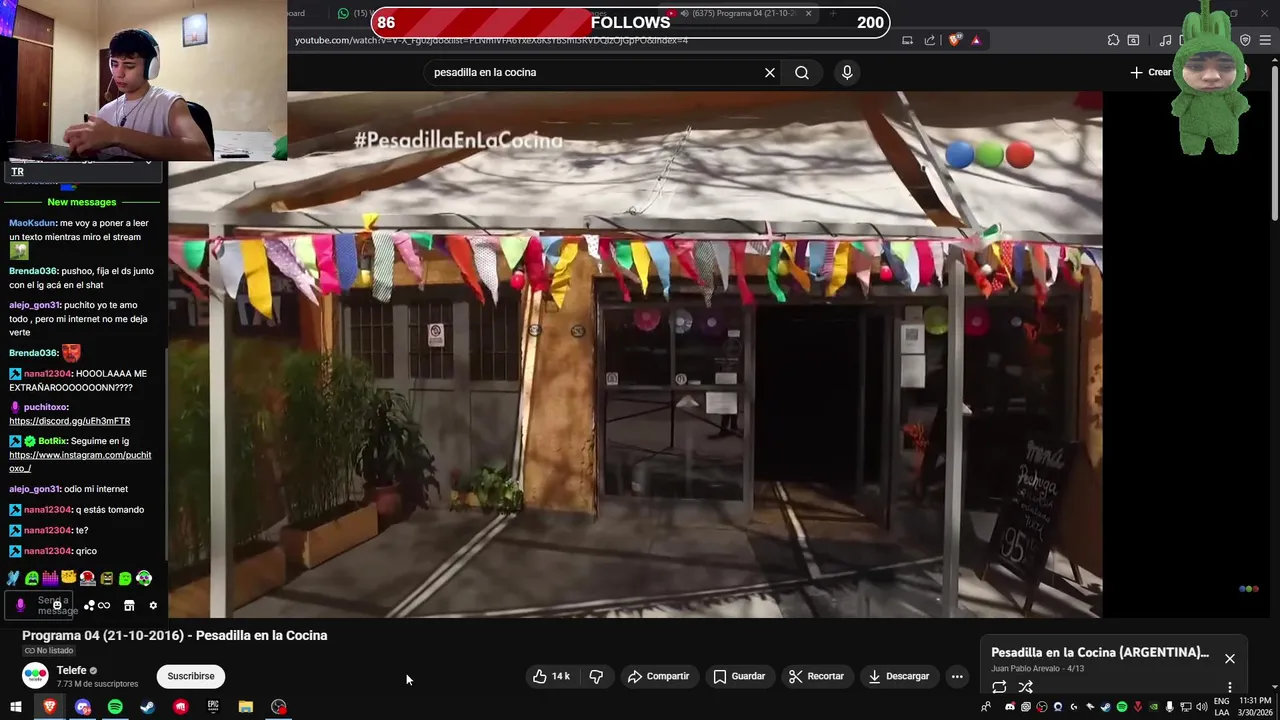
Task: Open chat settings gear icon
Action: (153, 605)
